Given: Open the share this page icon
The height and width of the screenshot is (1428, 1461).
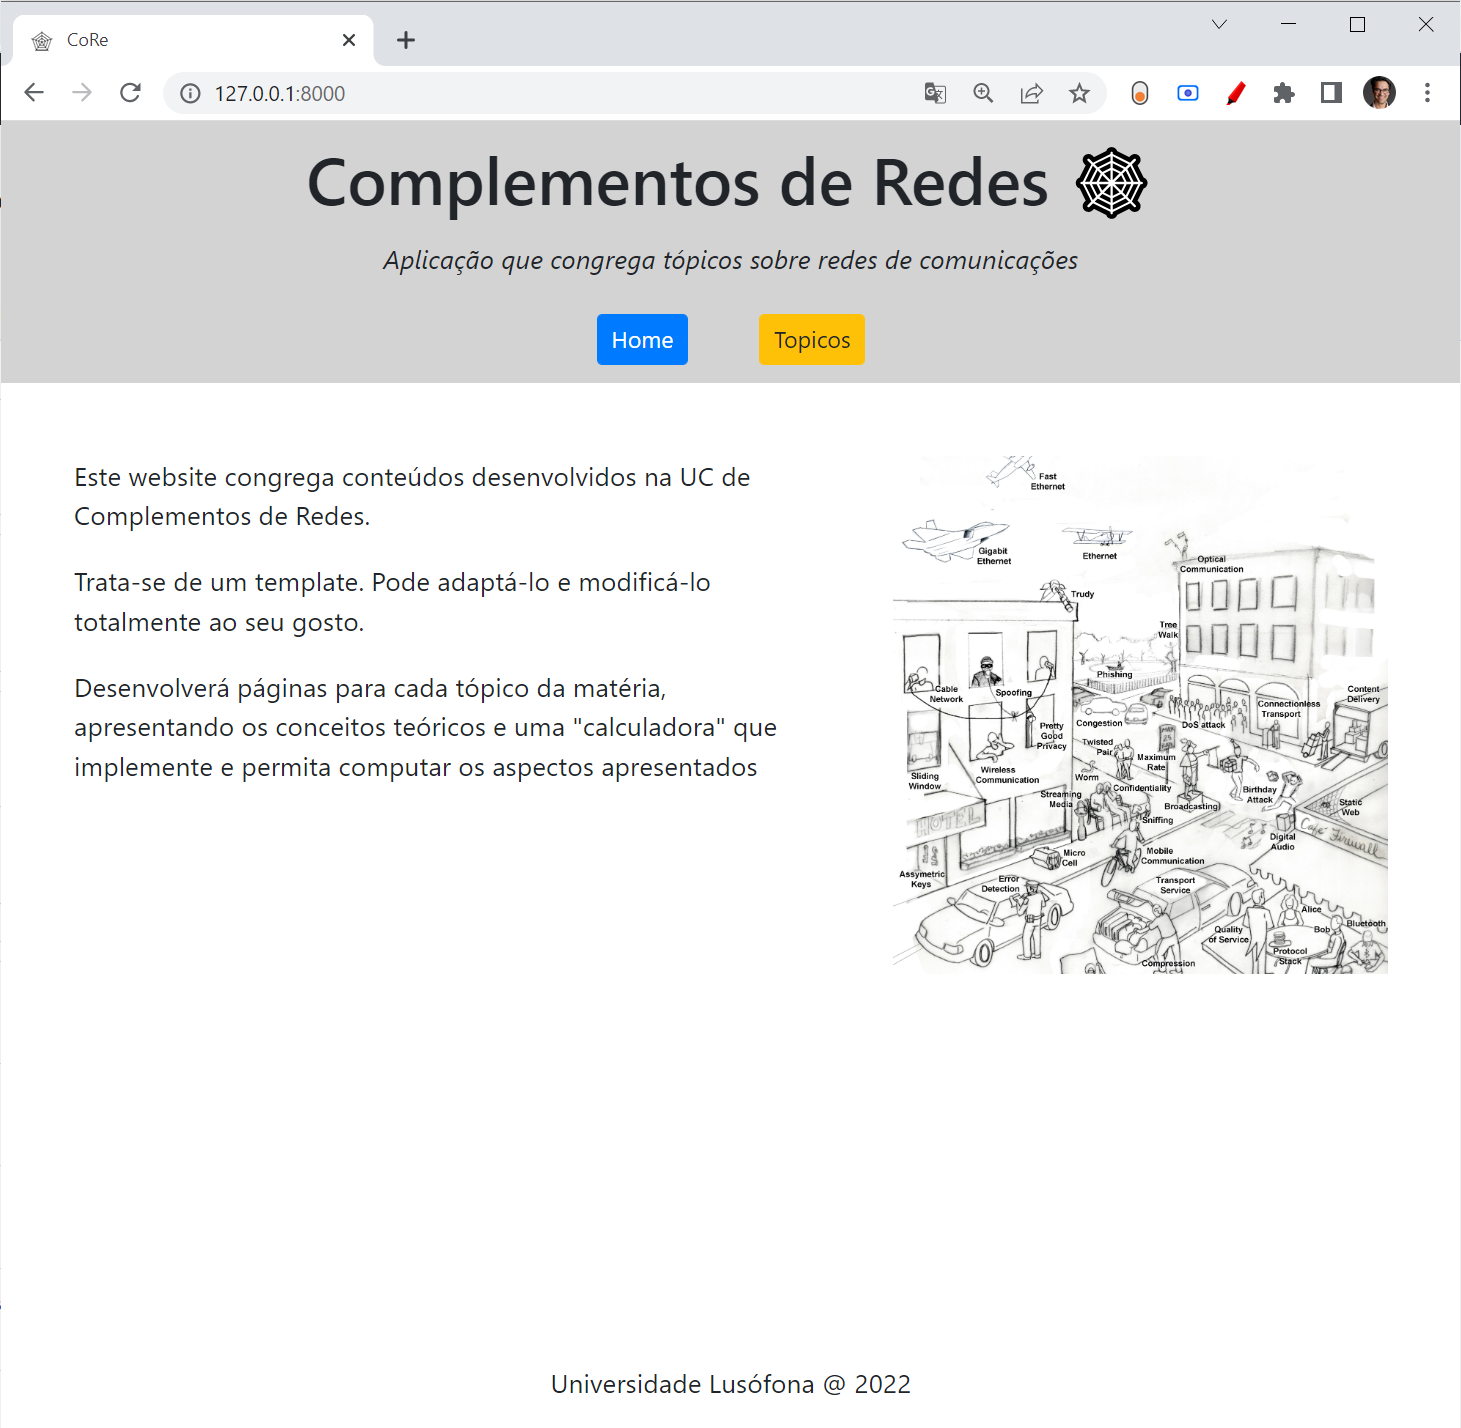Looking at the screenshot, I should point(1031,93).
